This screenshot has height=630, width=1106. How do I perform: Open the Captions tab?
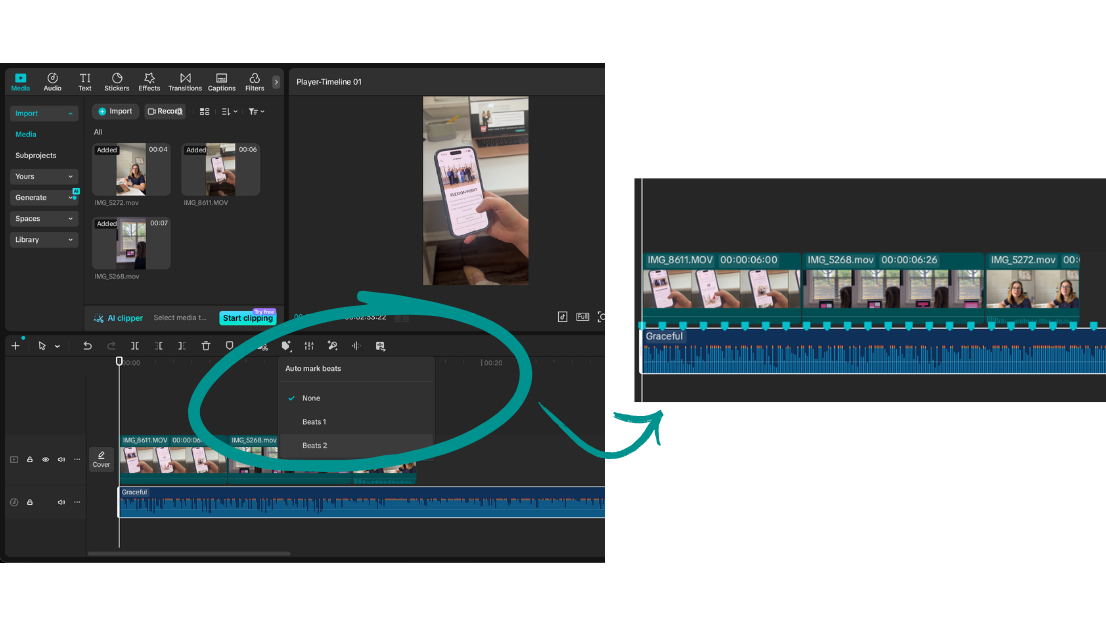tap(221, 82)
